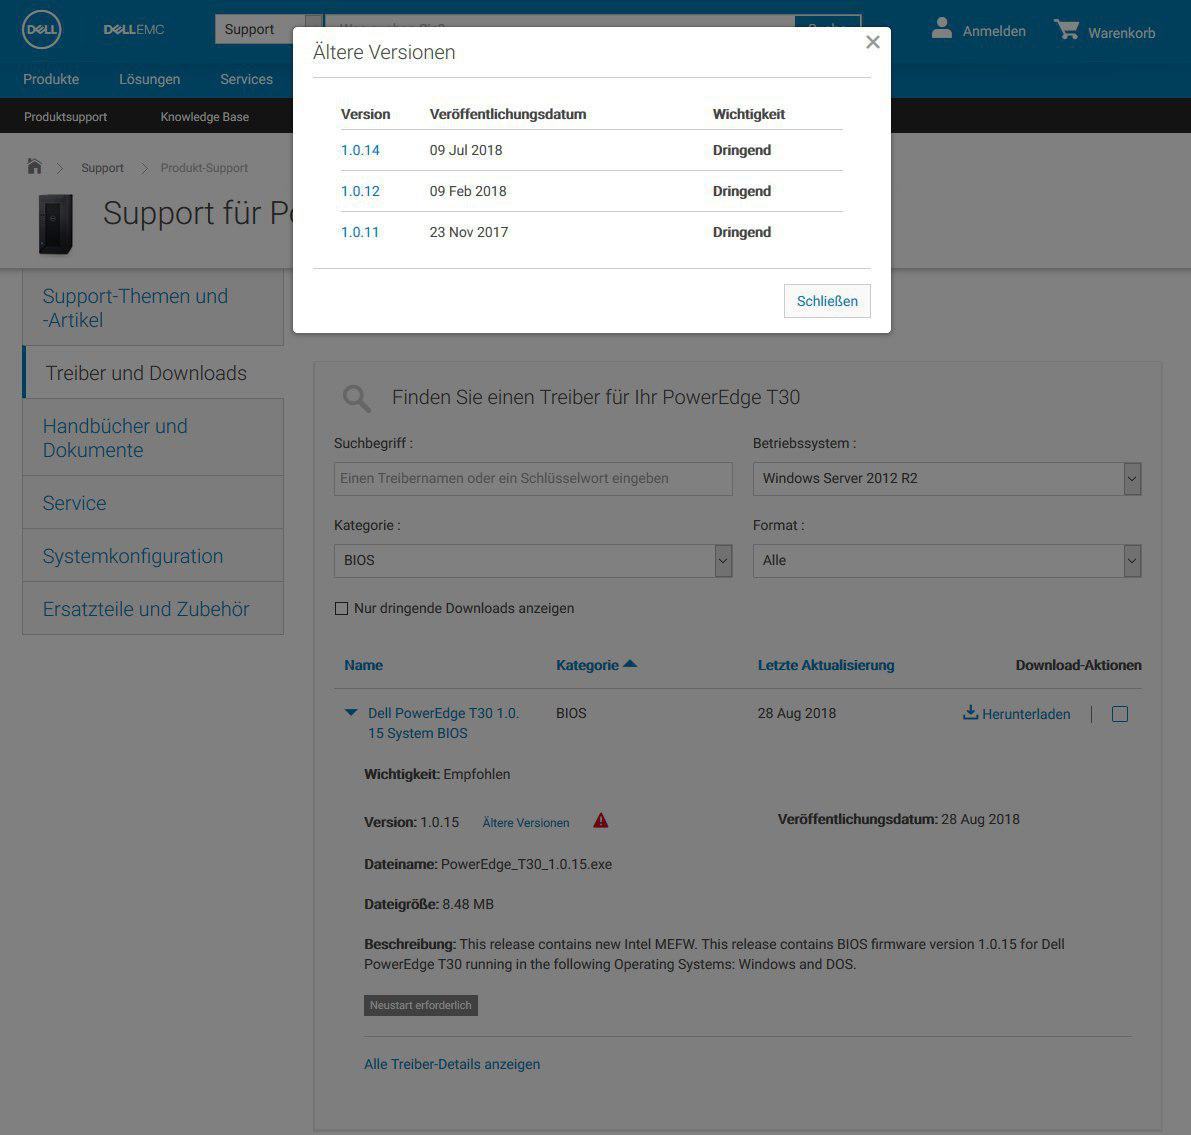This screenshot has height=1135, width=1191.
Task: Open version 1.0.11 link
Action: (x=360, y=232)
